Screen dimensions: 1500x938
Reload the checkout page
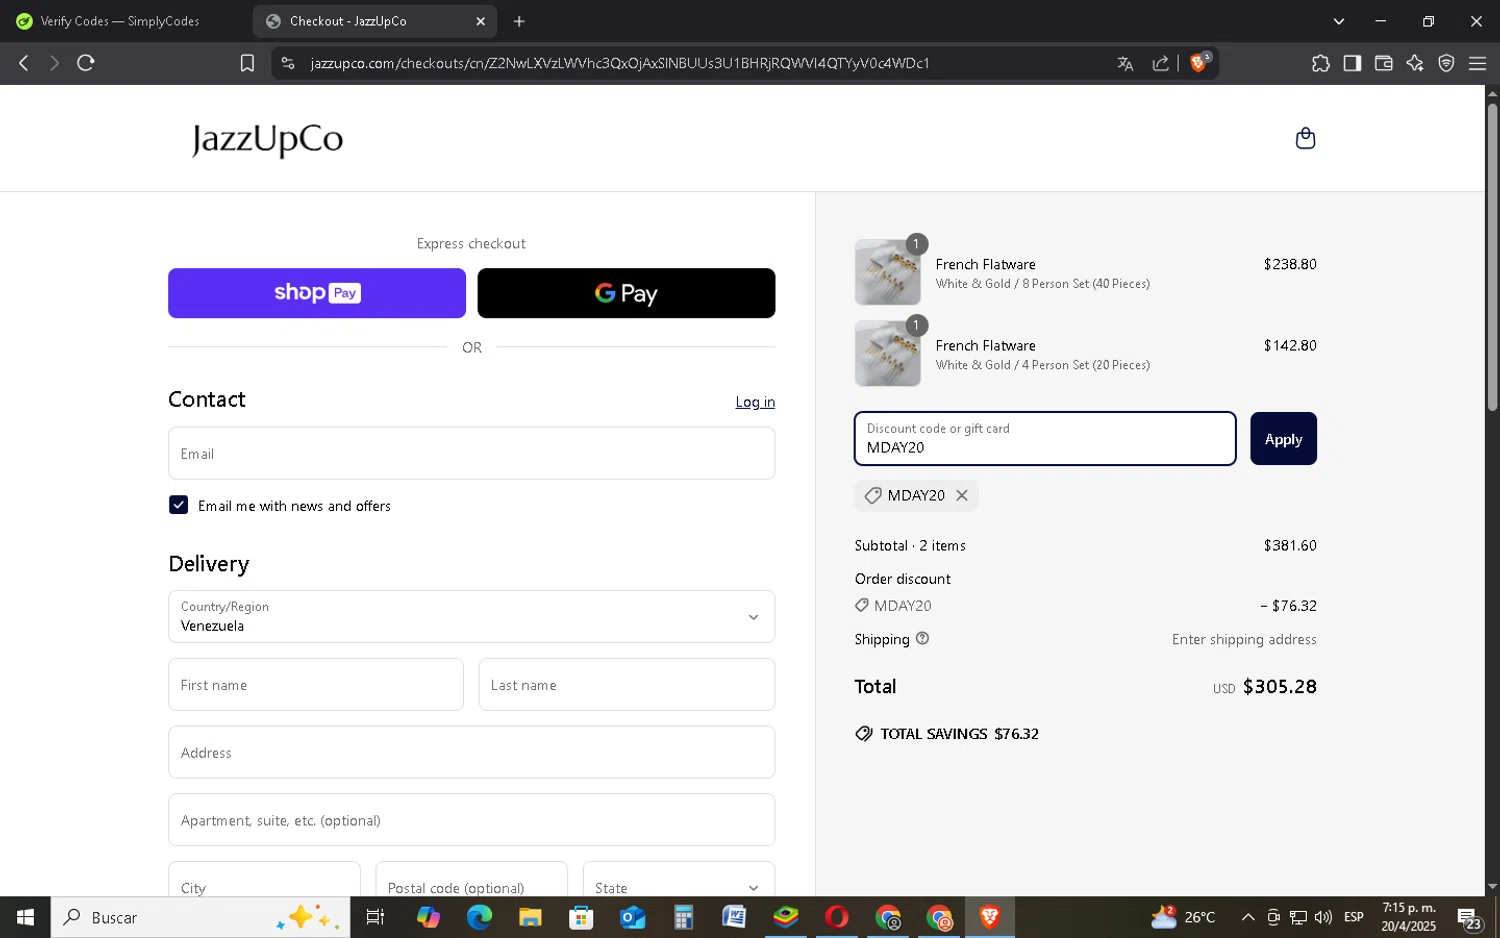pos(86,63)
